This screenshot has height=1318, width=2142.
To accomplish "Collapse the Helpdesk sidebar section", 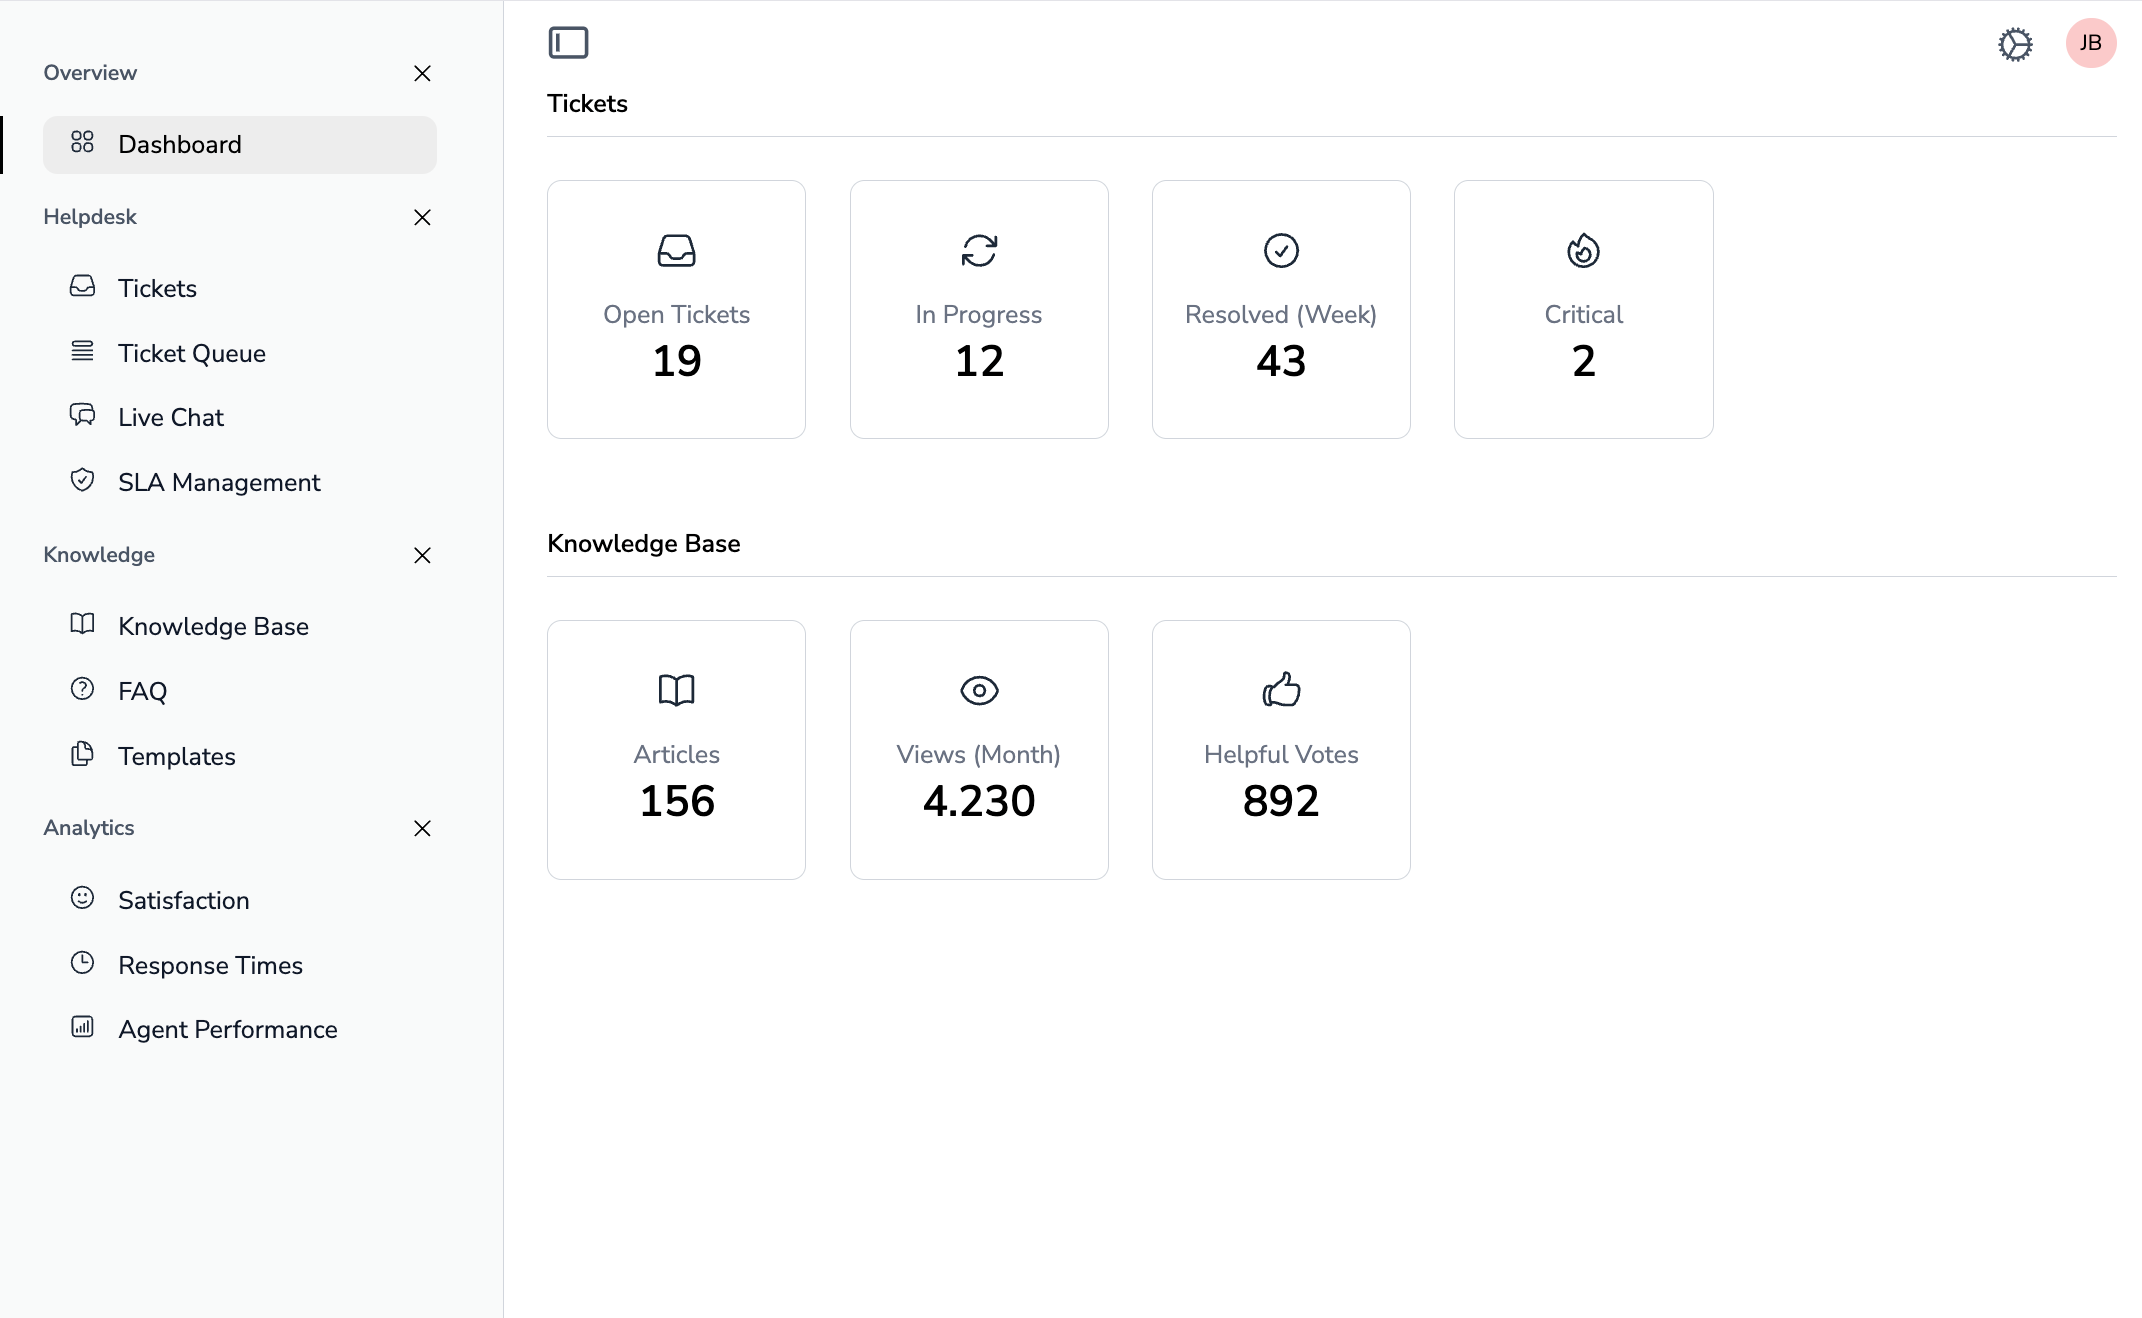I will [x=422, y=217].
